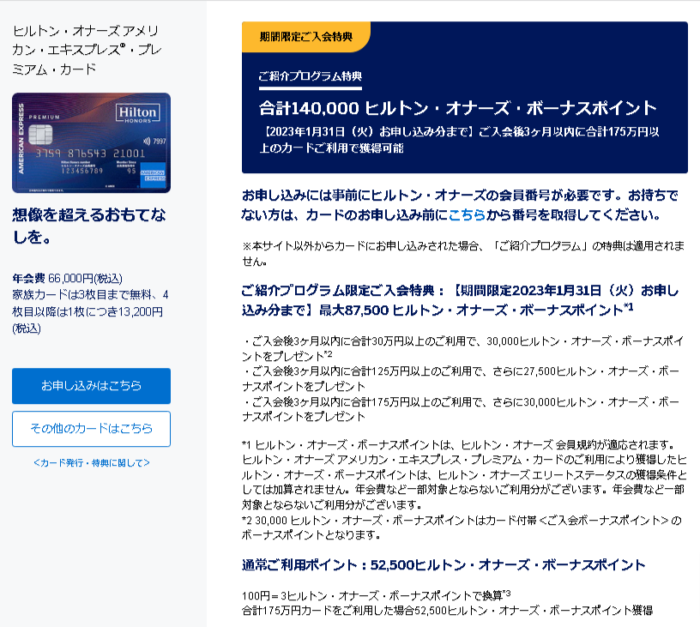Click the 最大87,500 ボーナスポイント heading
The image size is (700, 627).
tap(460, 300)
